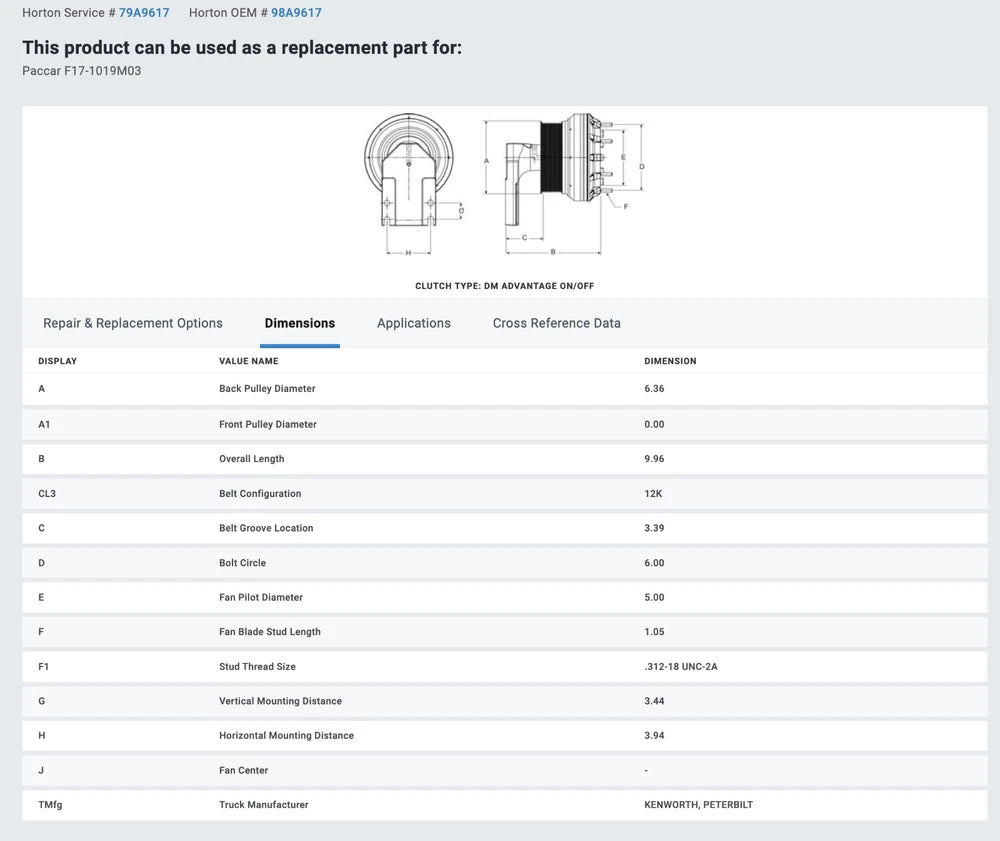Select the Bolt Circle row
This screenshot has width=1000, height=841.
click(243, 563)
